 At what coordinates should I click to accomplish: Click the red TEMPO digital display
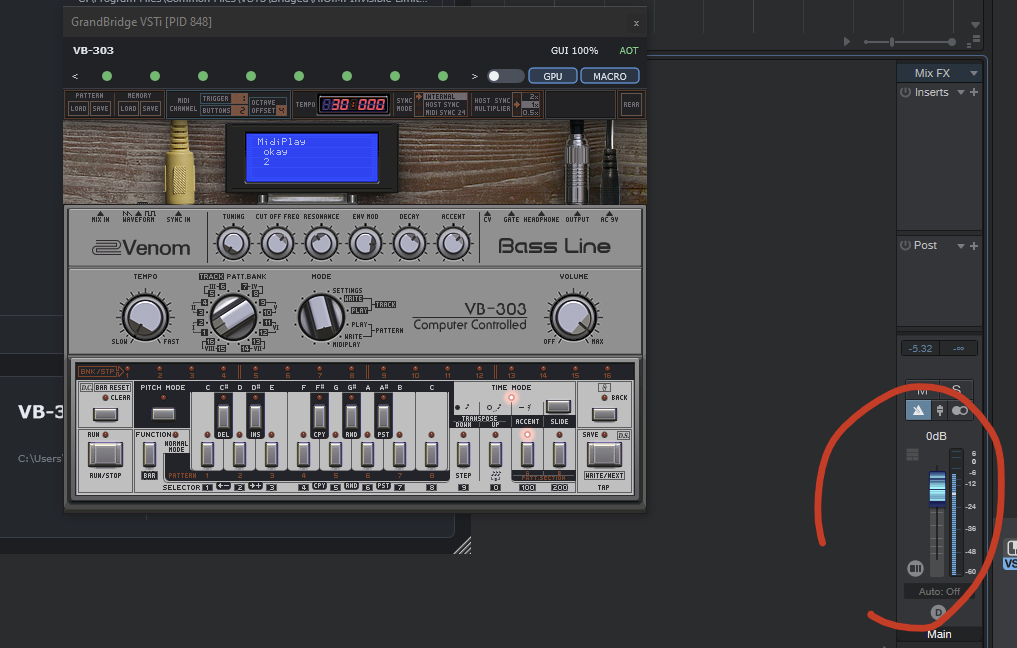point(353,104)
